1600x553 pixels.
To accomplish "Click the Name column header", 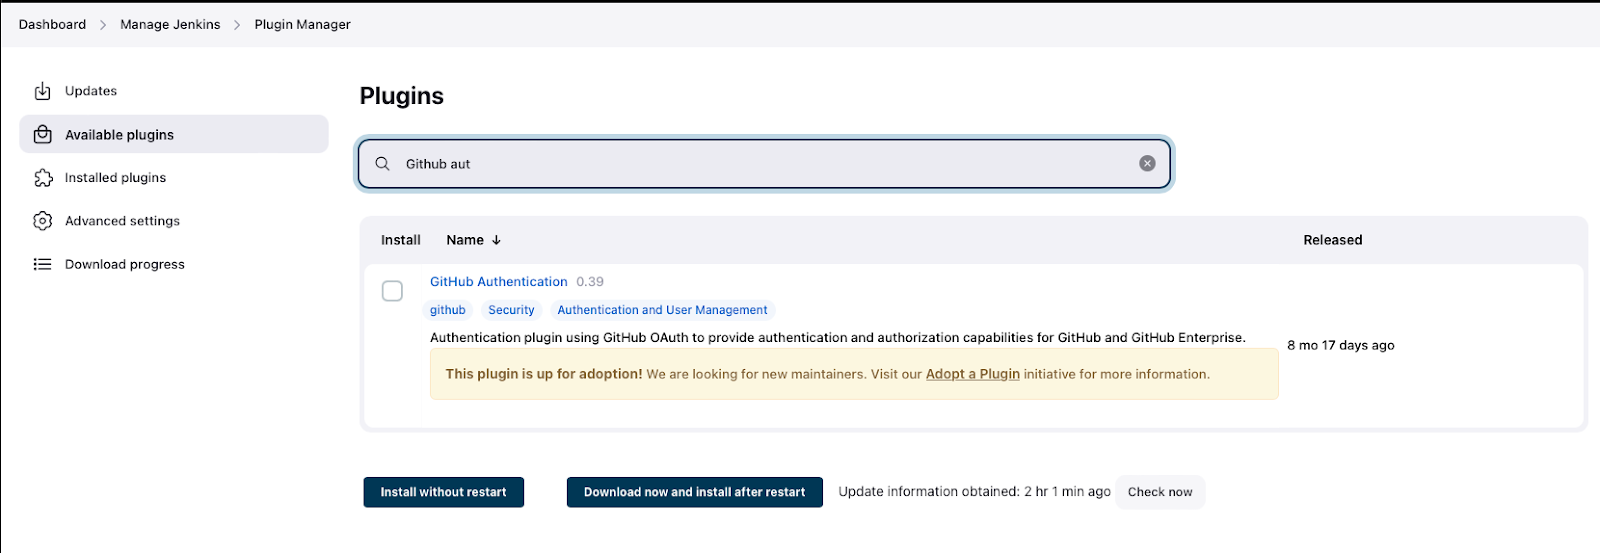I will (x=465, y=240).
